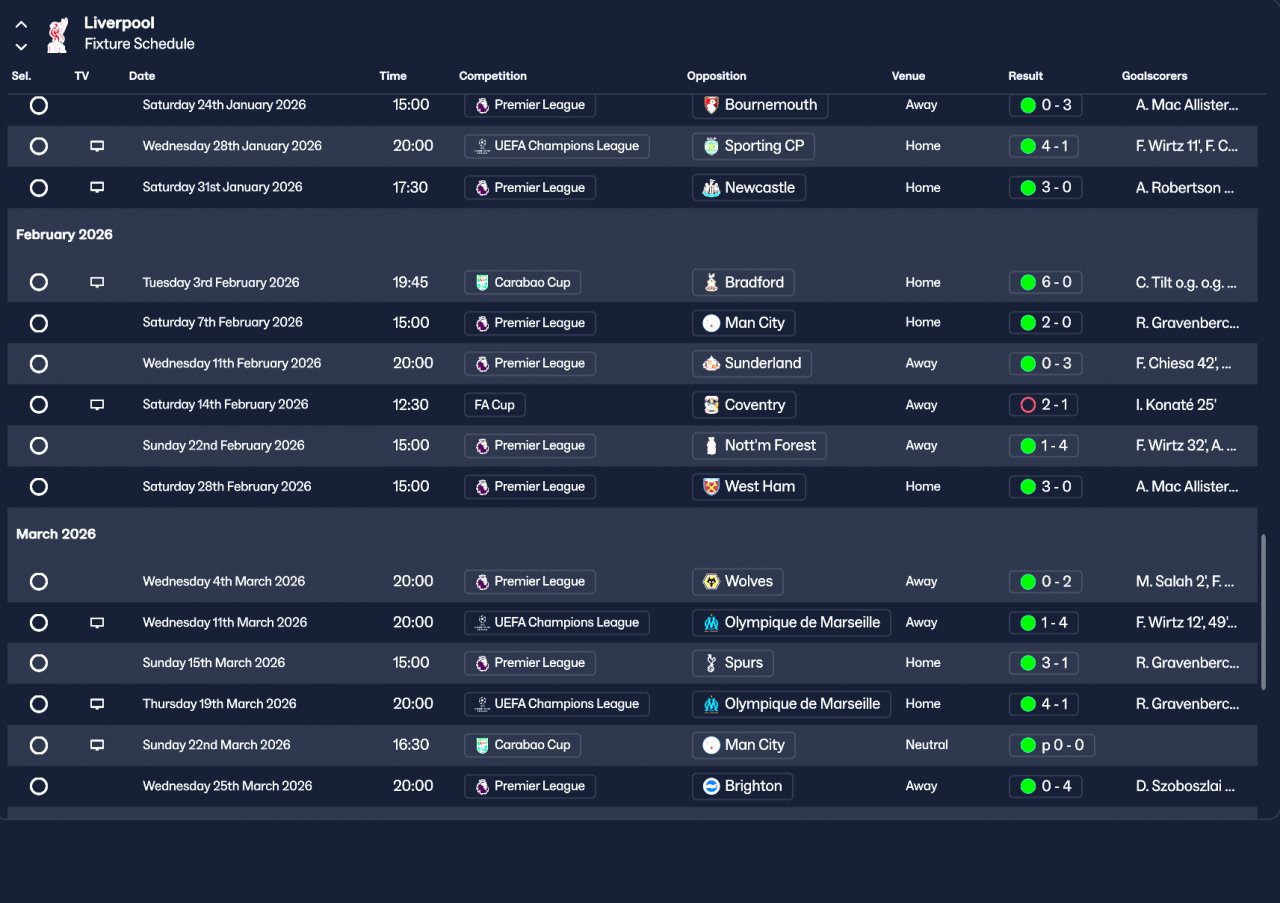This screenshot has width=1280, height=903.
Task: Click the Bradford club crest
Action: pyautogui.click(x=711, y=282)
